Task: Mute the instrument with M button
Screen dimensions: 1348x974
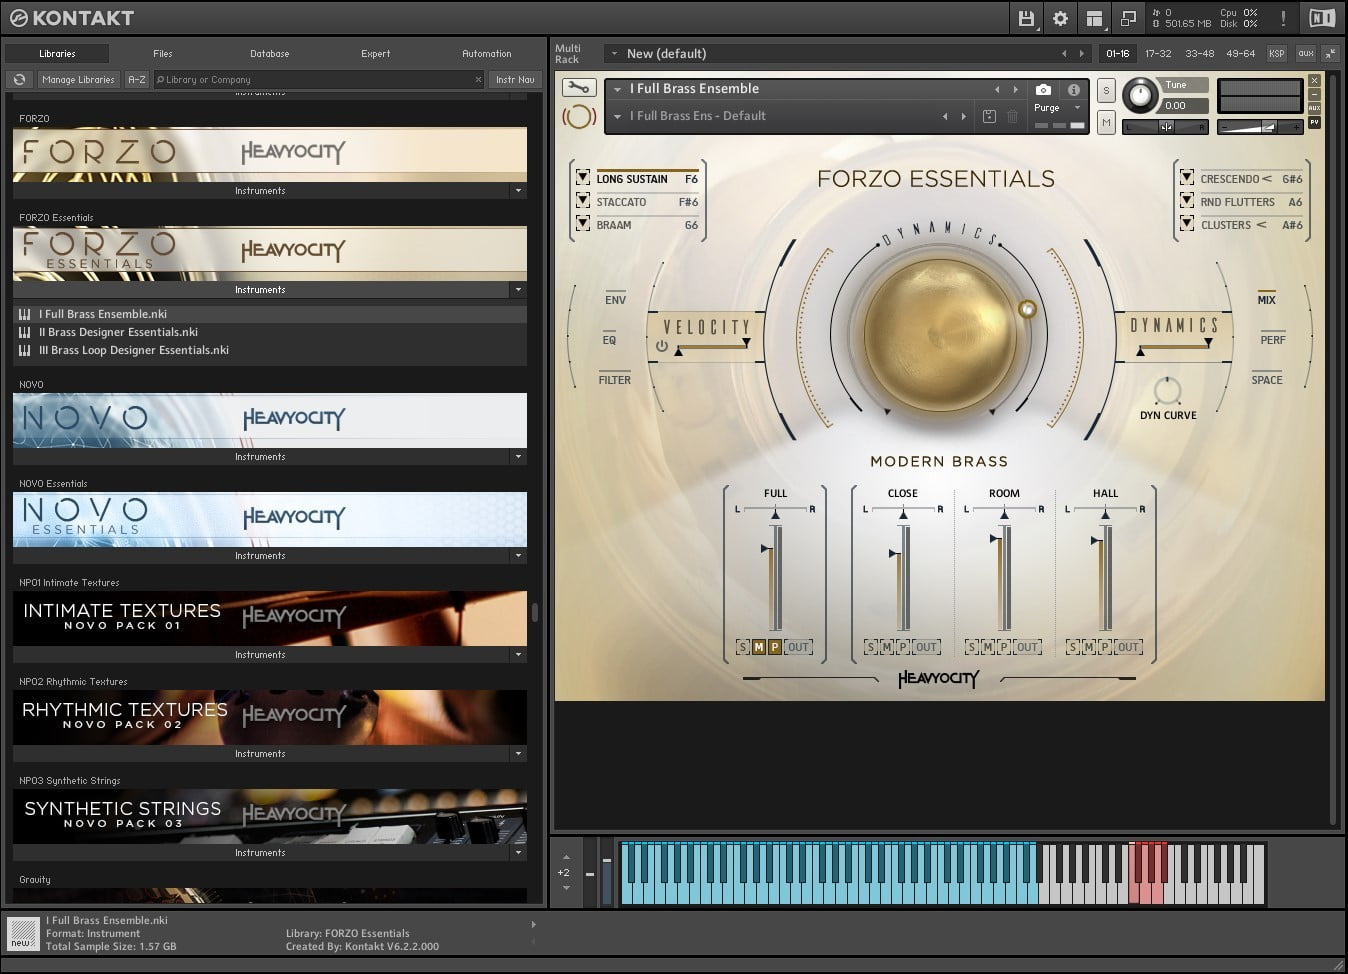Action: [1105, 122]
